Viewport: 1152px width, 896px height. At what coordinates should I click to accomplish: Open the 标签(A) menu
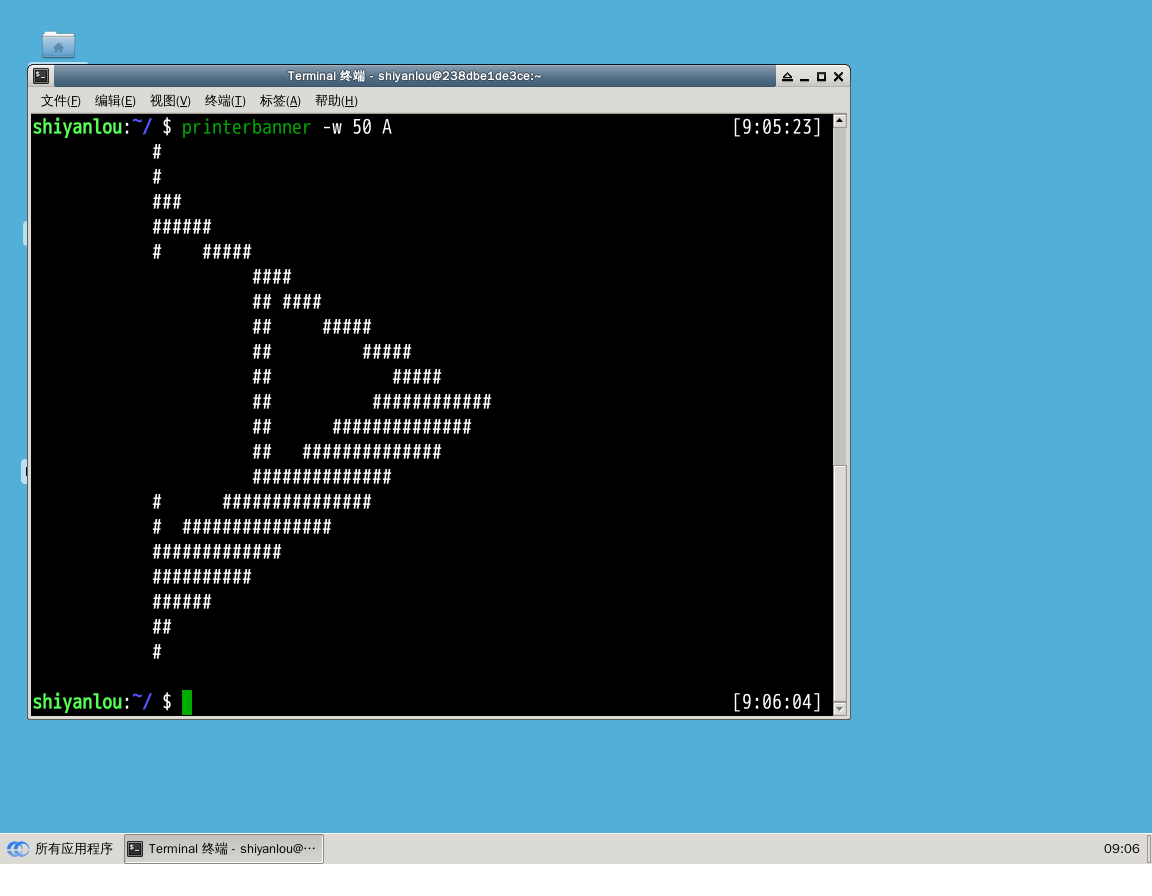pyautogui.click(x=280, y=101)
